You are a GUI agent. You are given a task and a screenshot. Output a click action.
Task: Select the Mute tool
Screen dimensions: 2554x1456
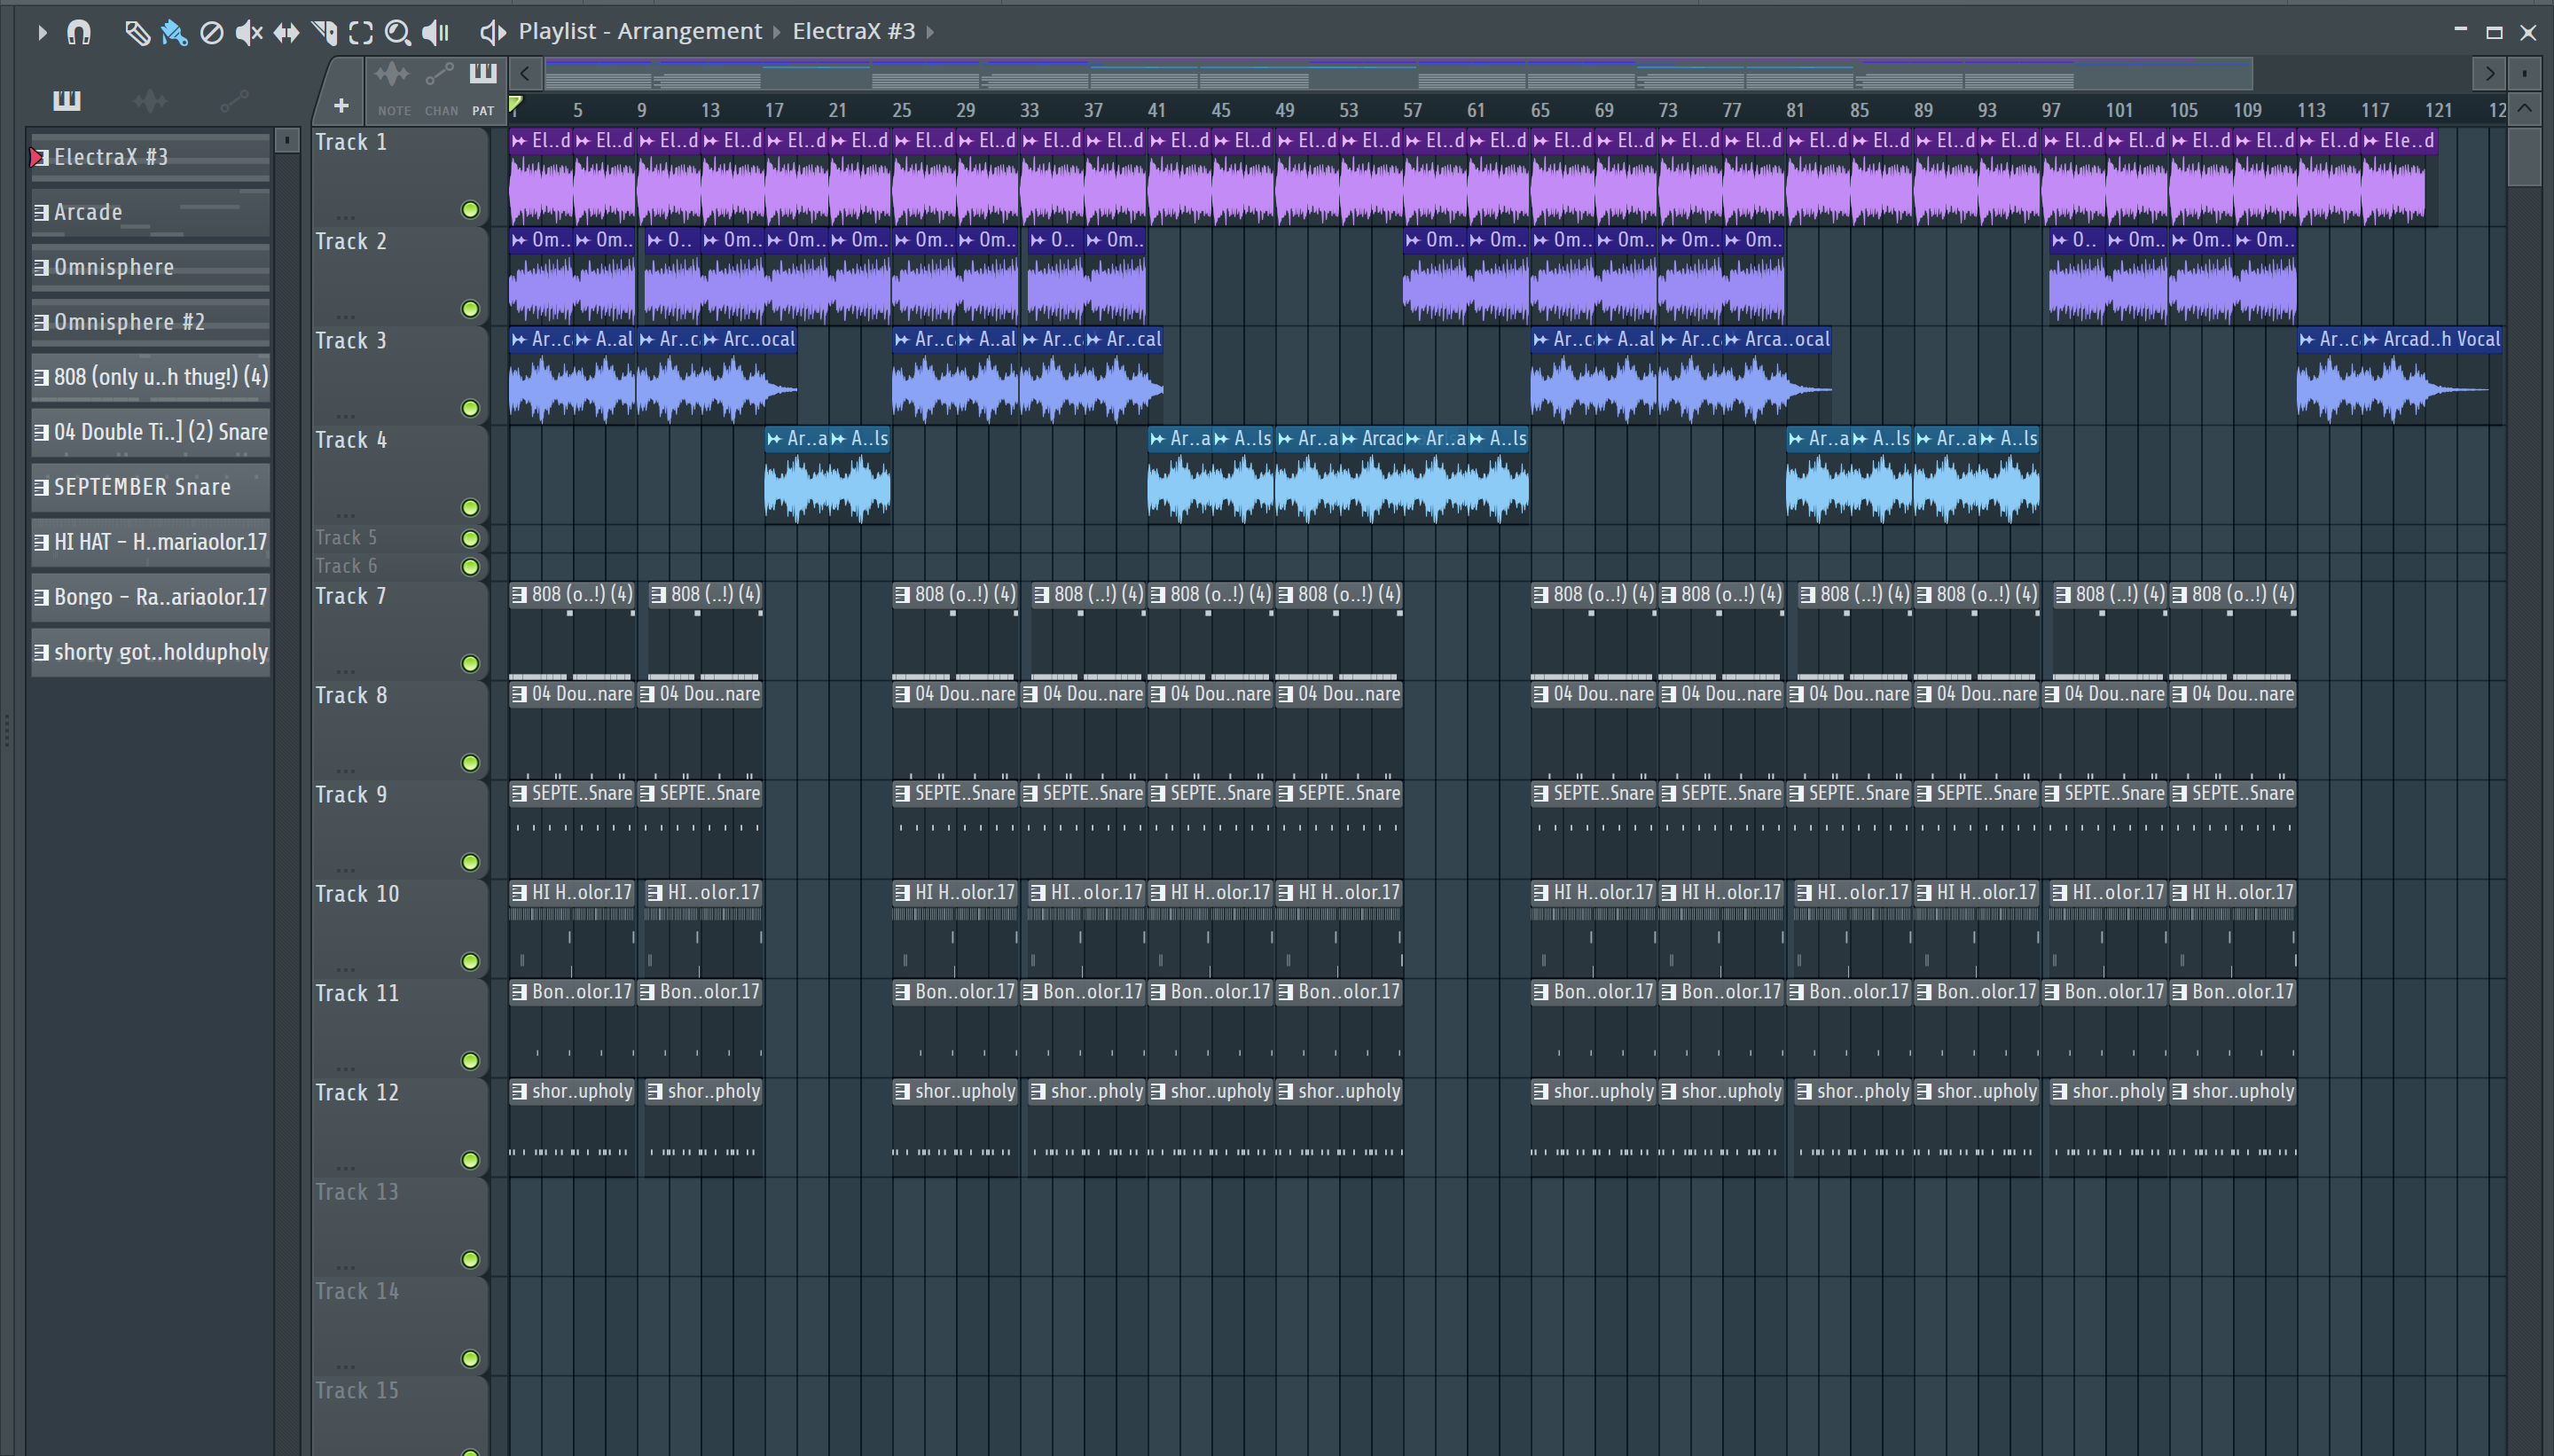pos(248,32)
